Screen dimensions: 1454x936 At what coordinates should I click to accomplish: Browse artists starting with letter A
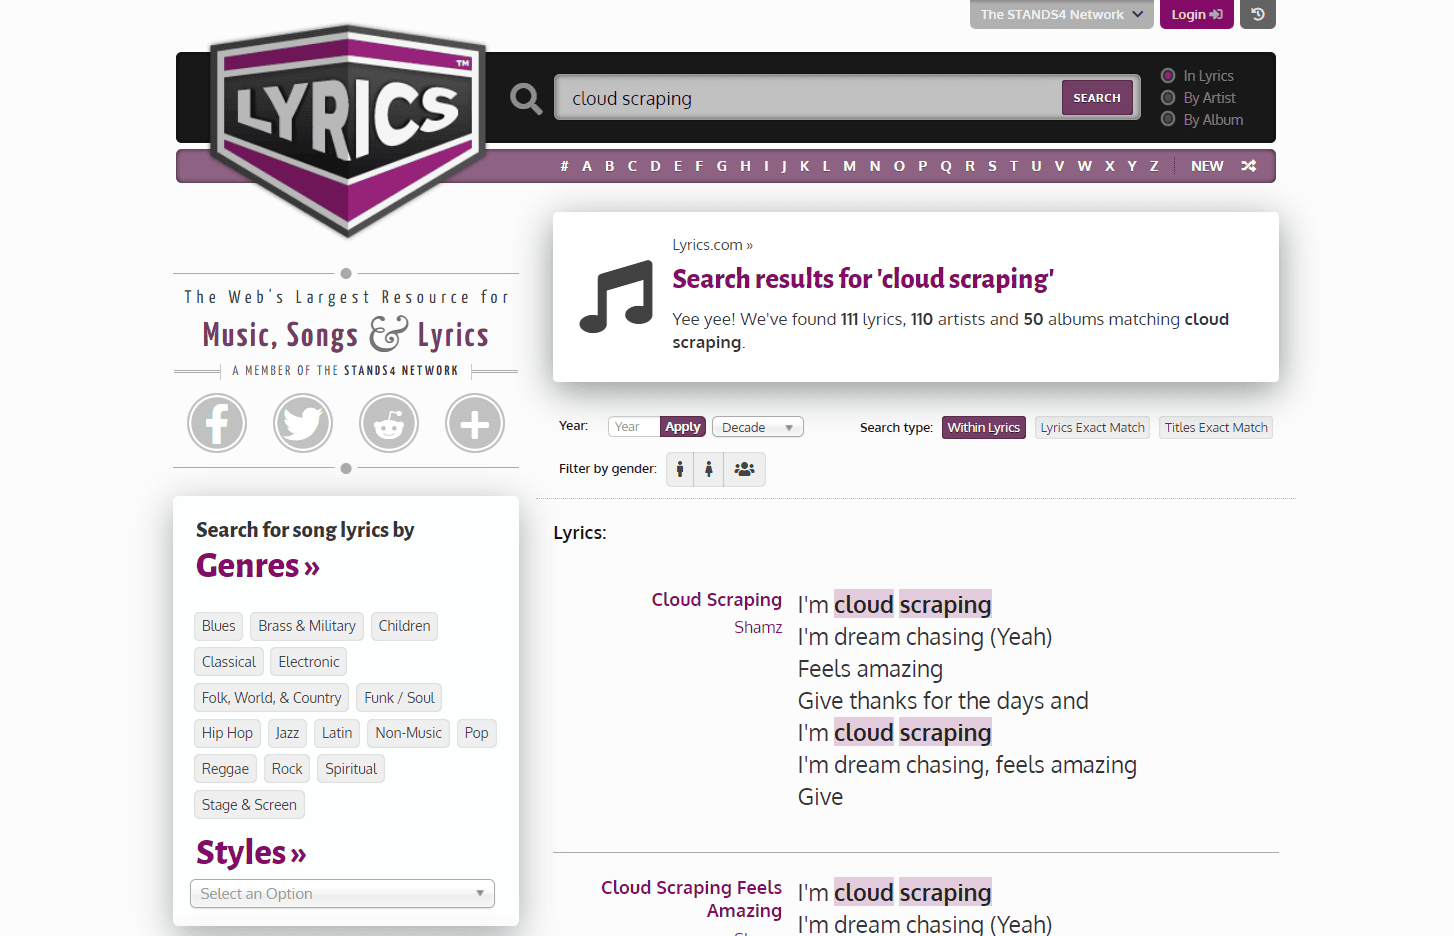(x=587, y=166)
